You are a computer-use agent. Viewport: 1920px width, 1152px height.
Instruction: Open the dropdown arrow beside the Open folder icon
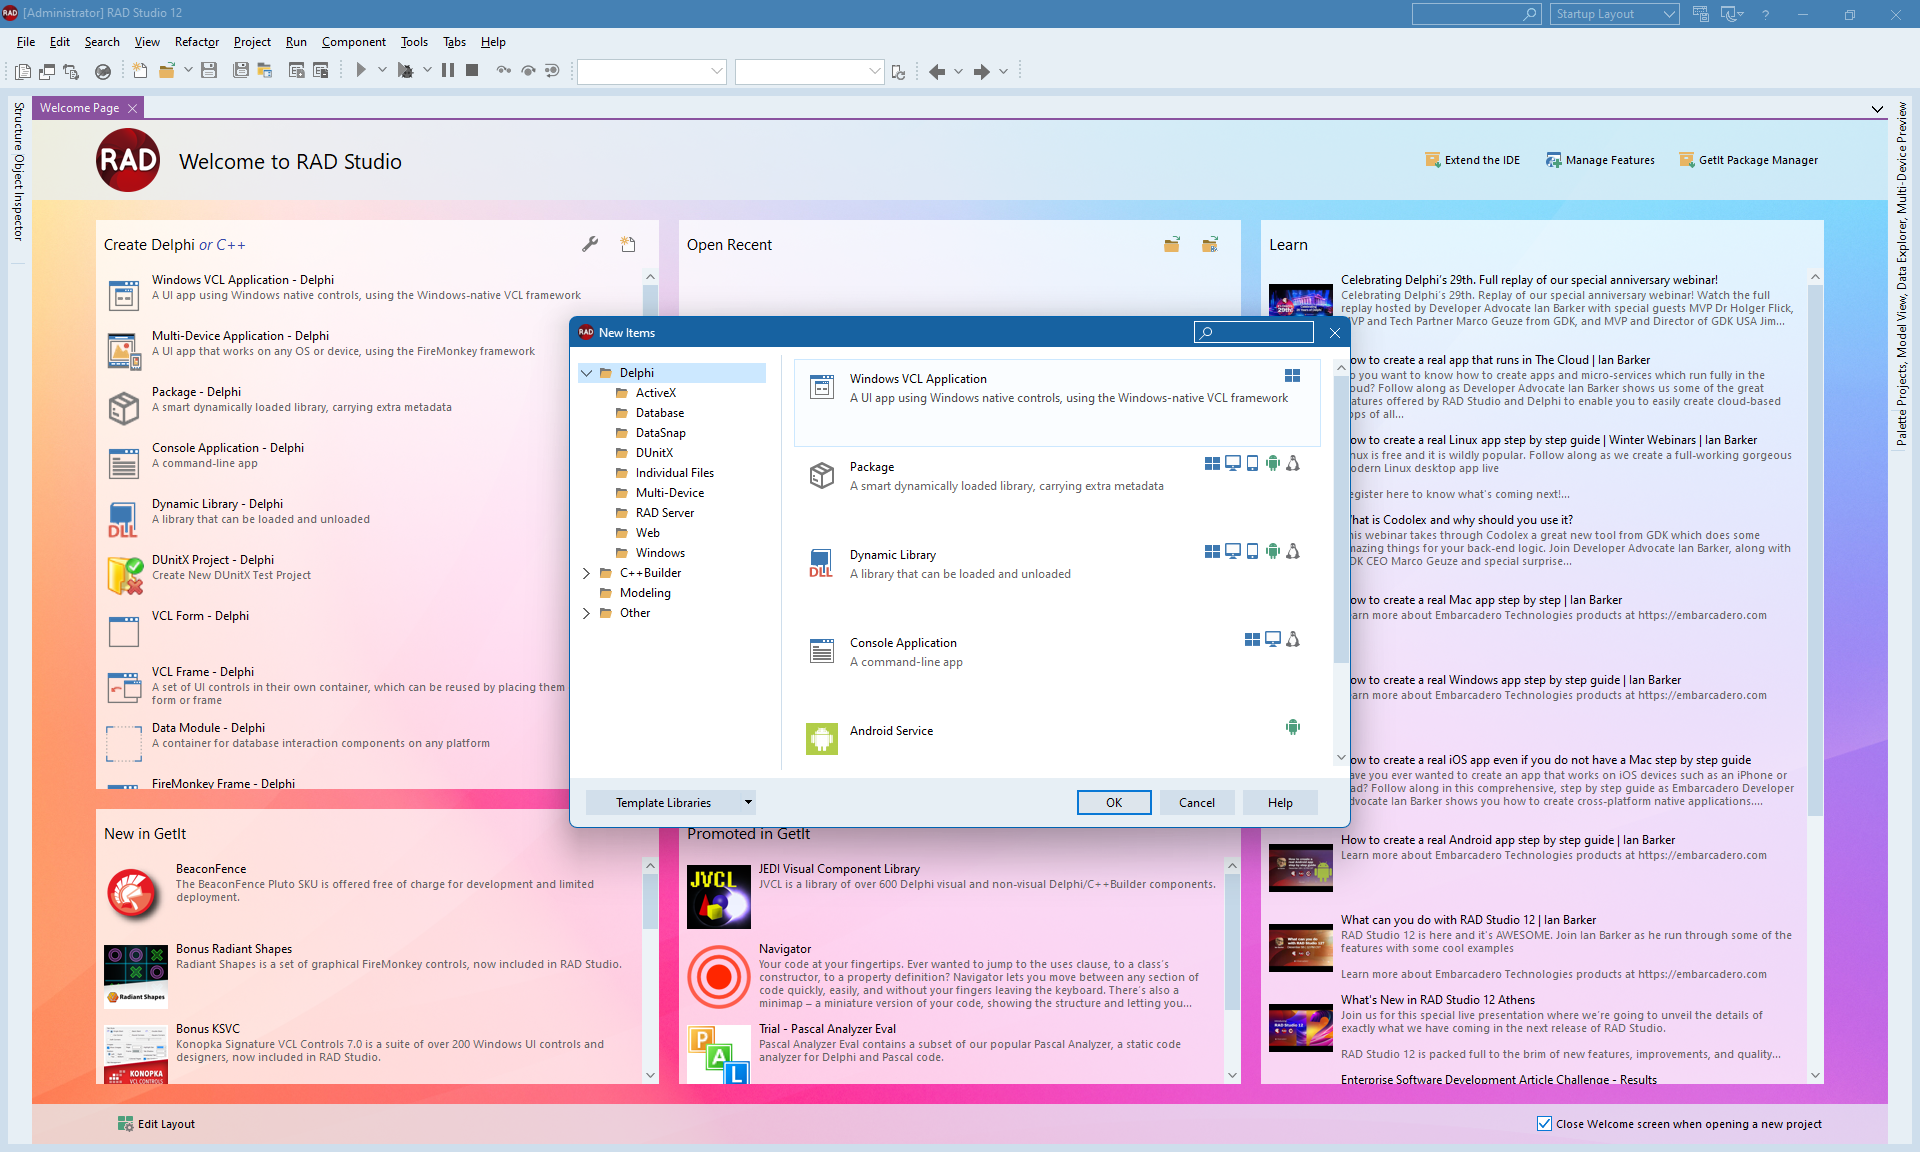(x=188, y=71)
